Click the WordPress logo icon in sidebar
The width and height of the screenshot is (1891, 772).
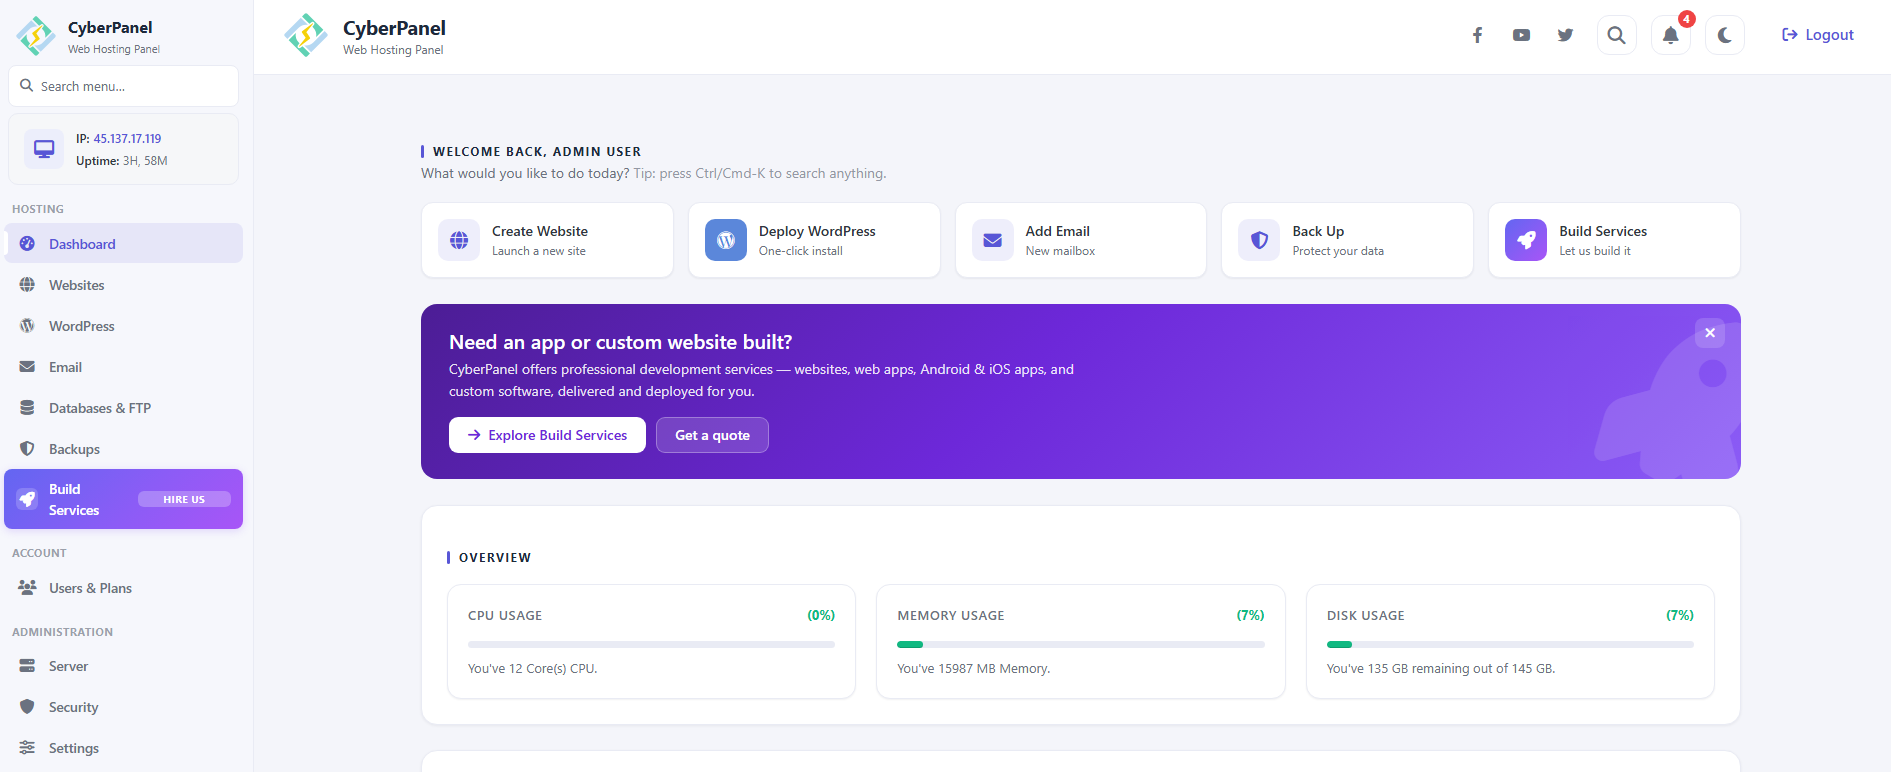(27, 326)
